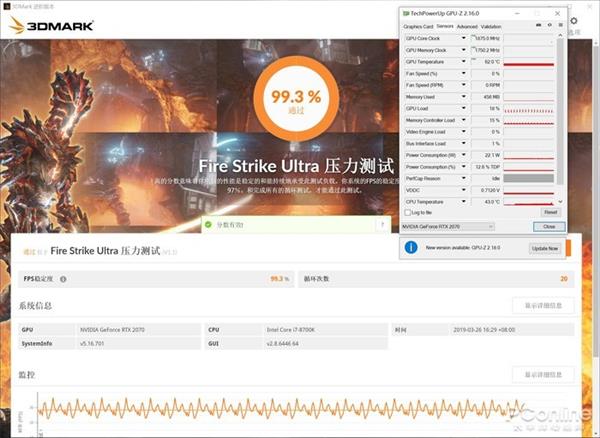Click the Close button in GPU-Z

pos(549,227)
